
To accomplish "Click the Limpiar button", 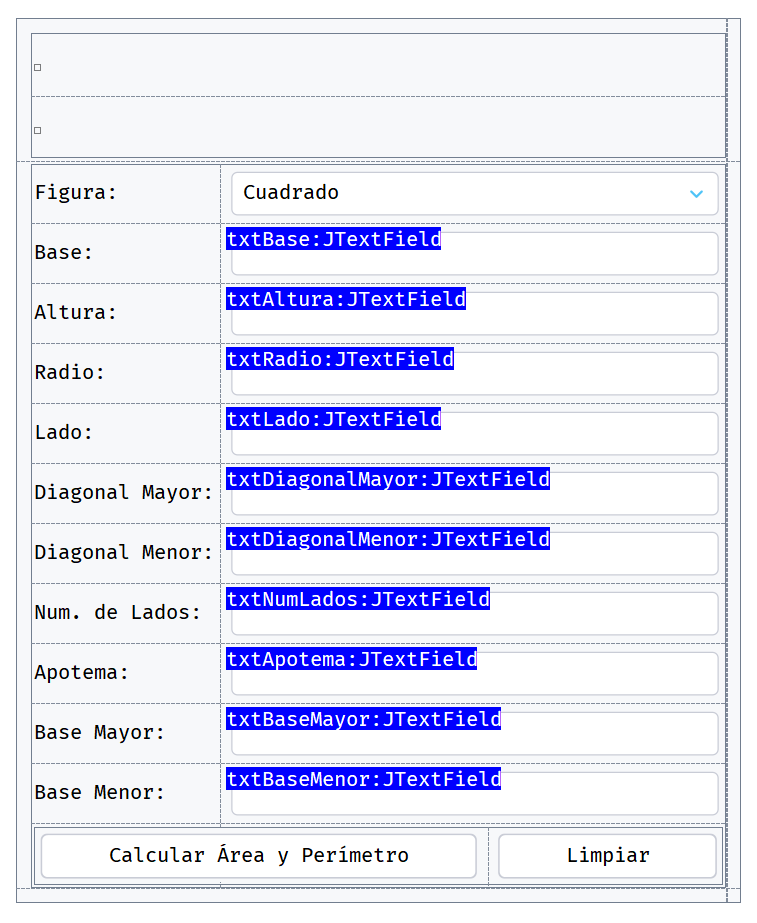I will tap(607, 856).
